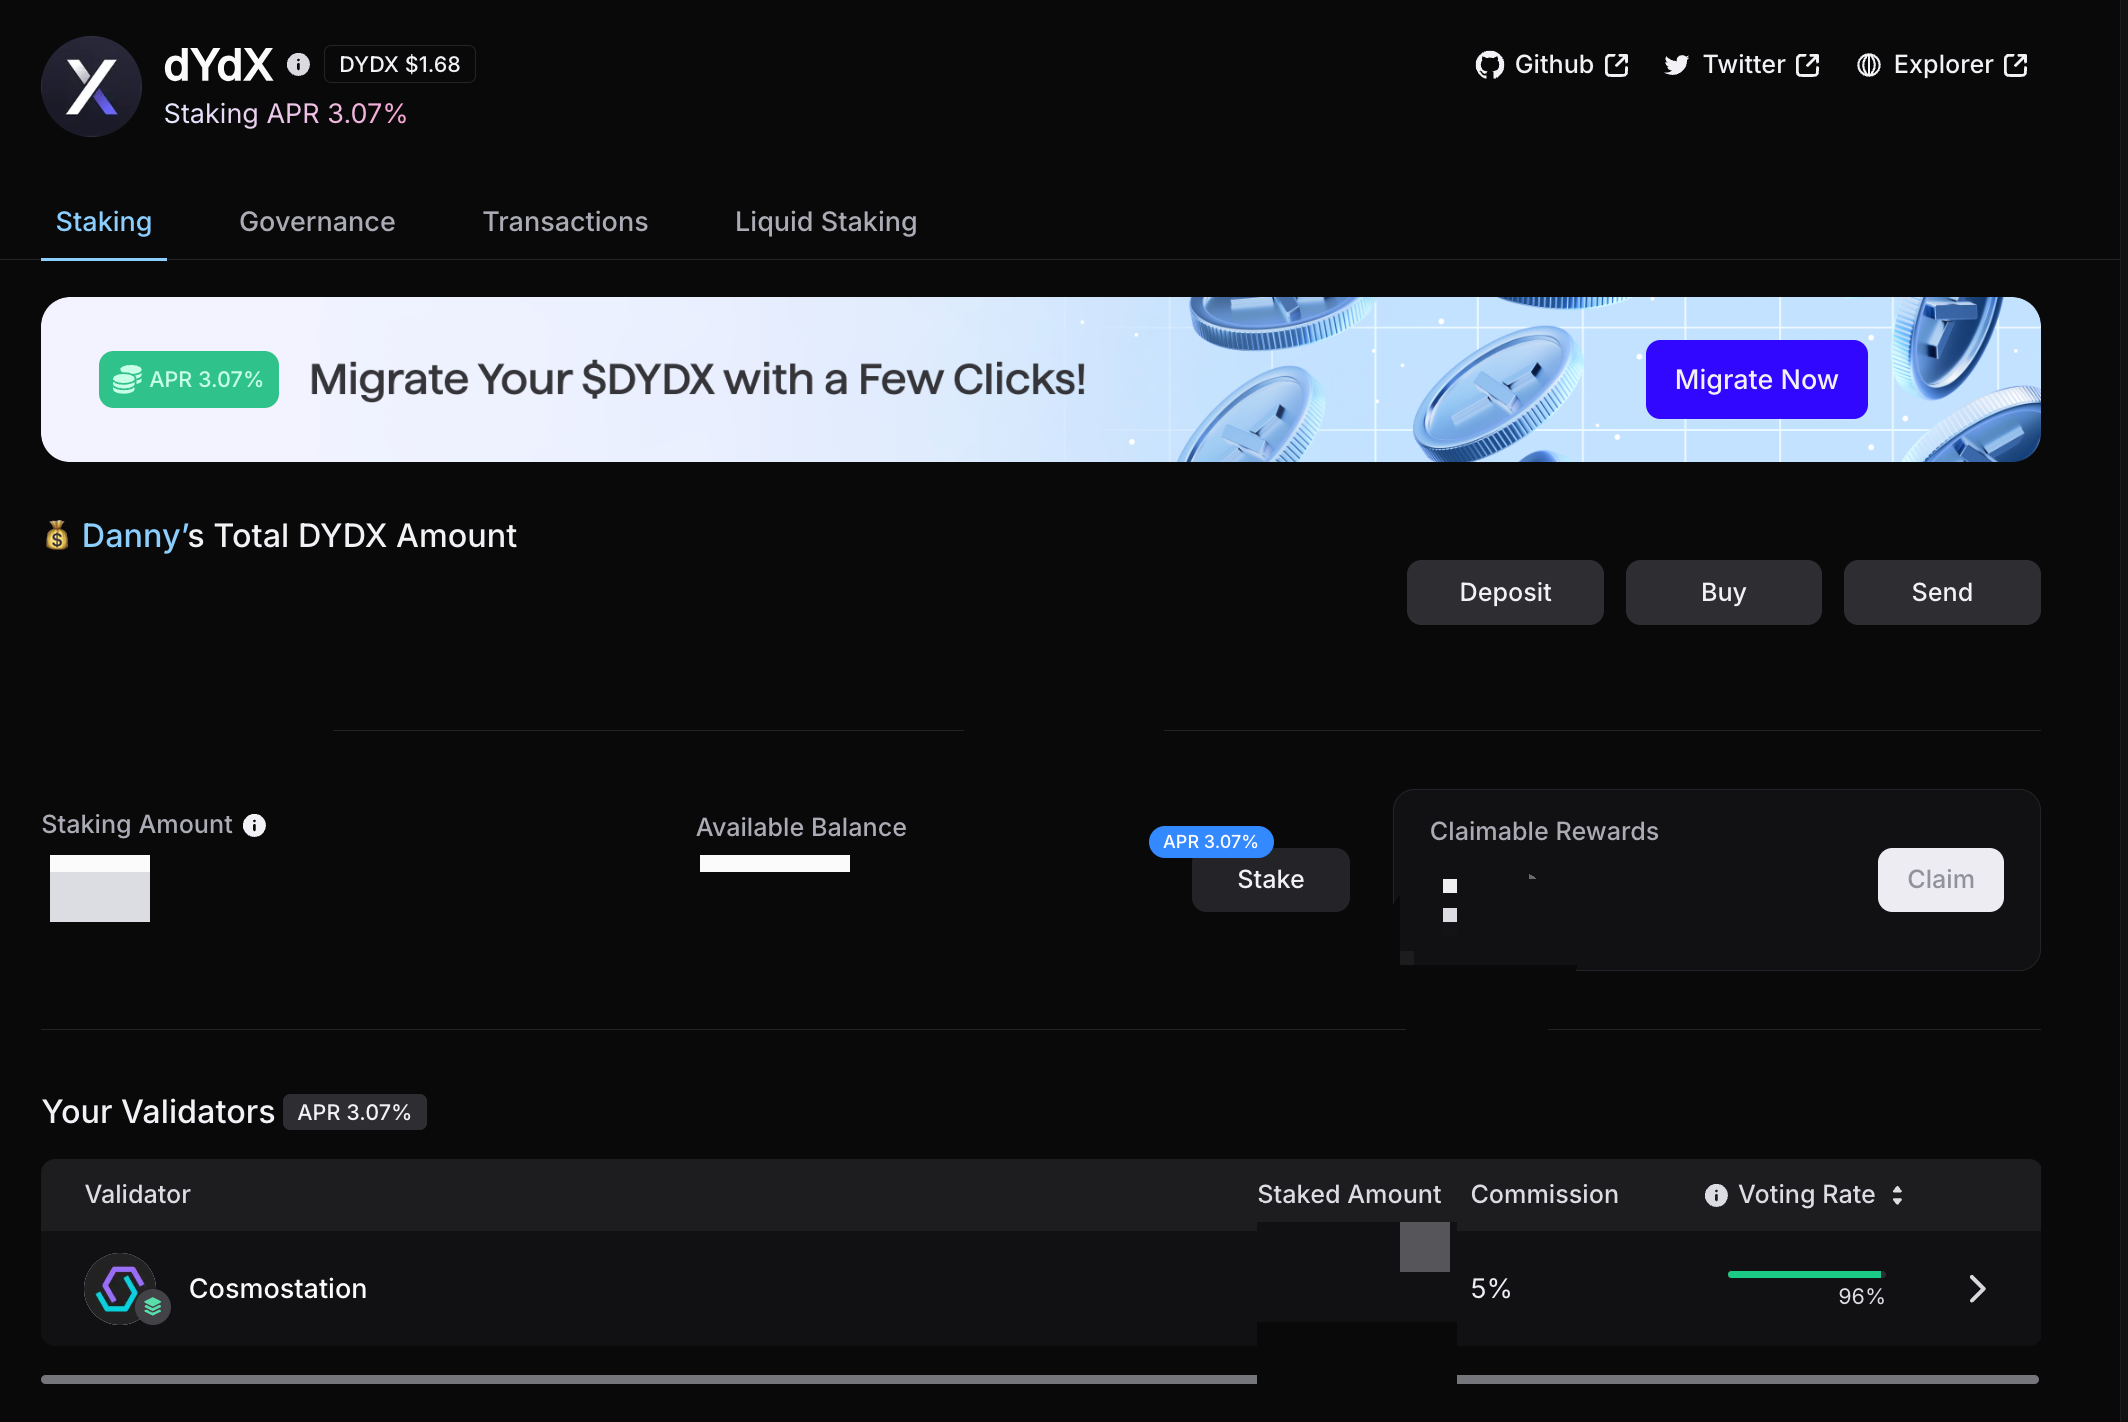This screenshot has height=1422, width=2128.
Task: Open the Transactions tab
Action: pyautogui.click(x=565, y=222)
